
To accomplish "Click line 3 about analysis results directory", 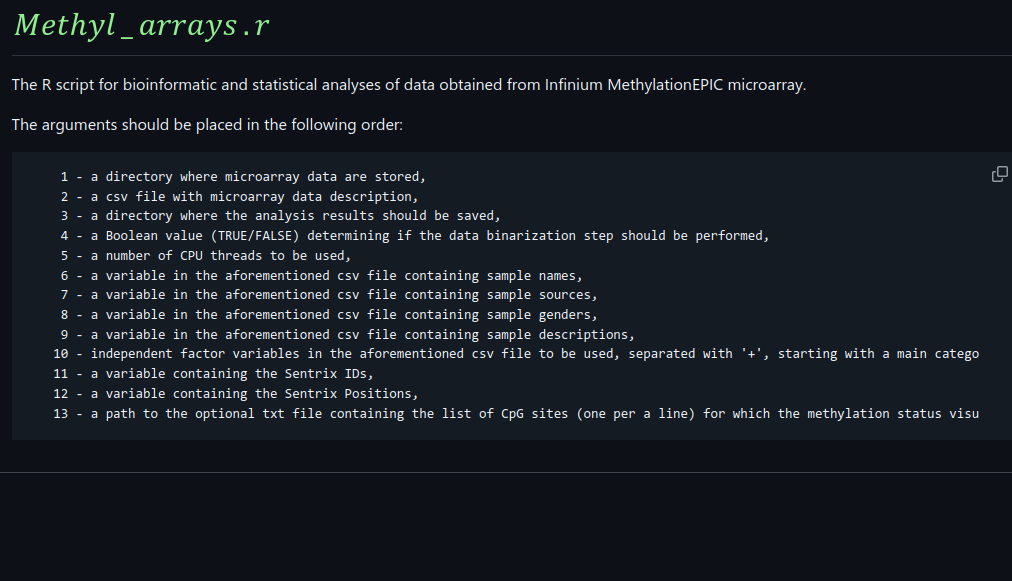I will click(280, 216).
